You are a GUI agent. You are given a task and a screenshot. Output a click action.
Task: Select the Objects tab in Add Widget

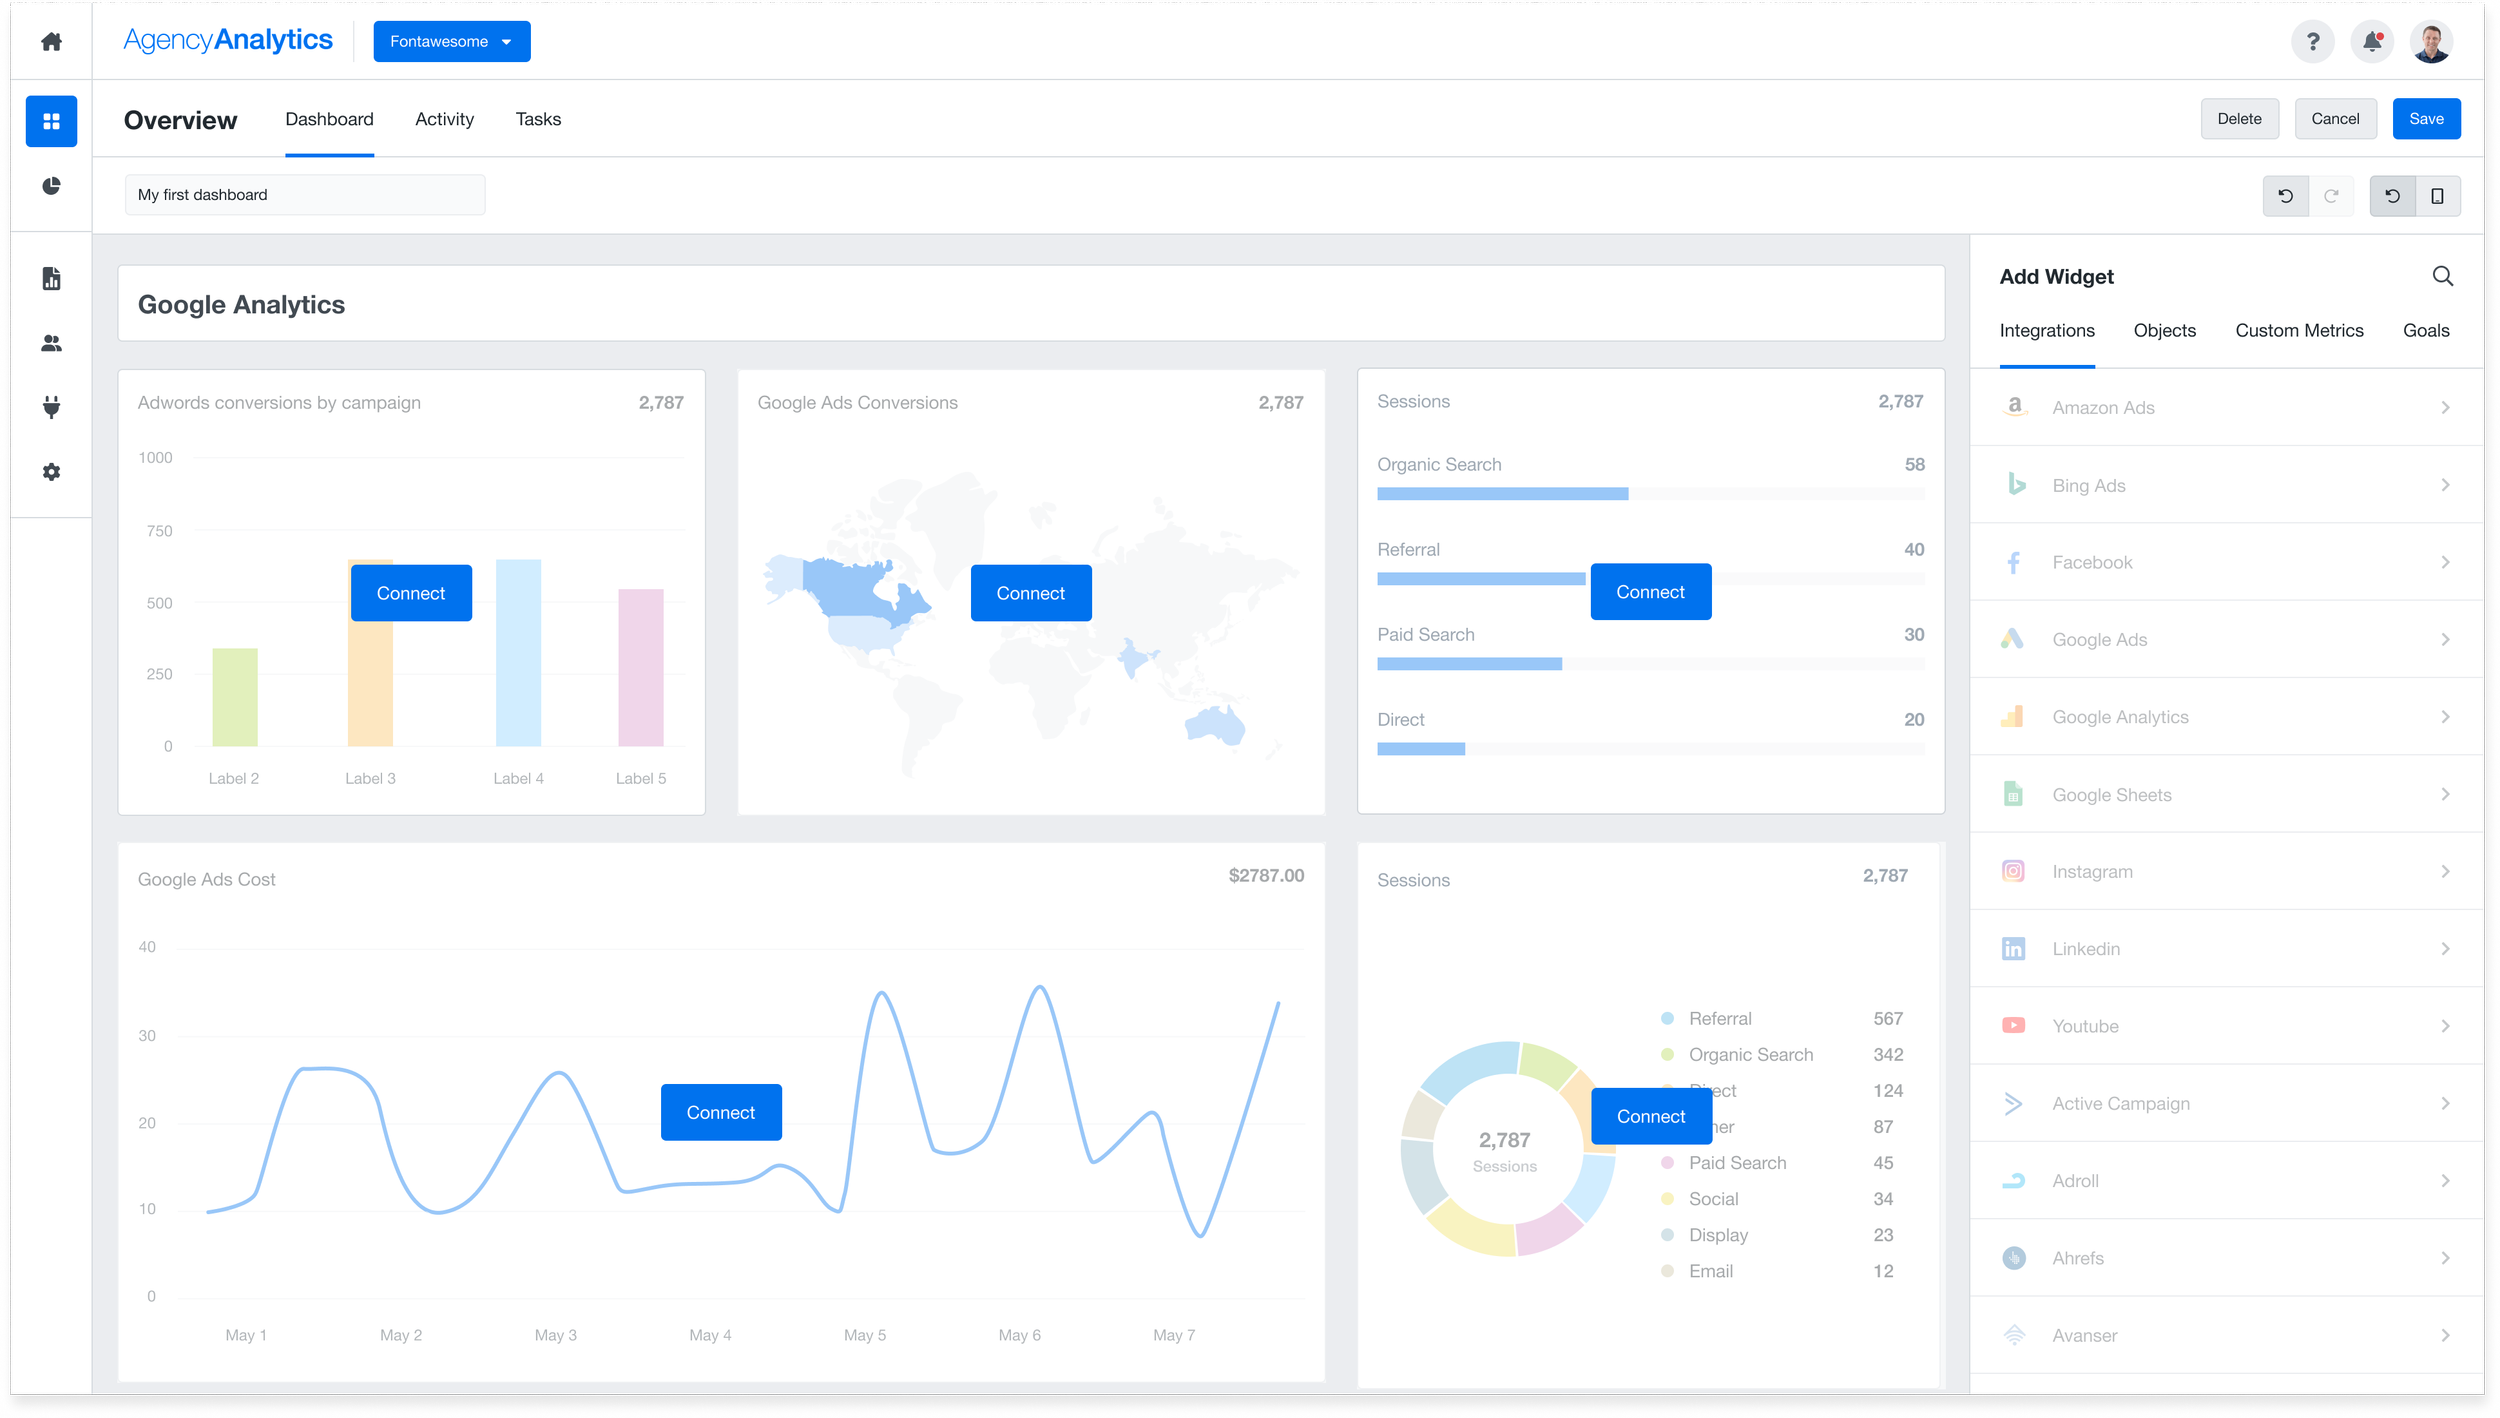point(2165,331)
